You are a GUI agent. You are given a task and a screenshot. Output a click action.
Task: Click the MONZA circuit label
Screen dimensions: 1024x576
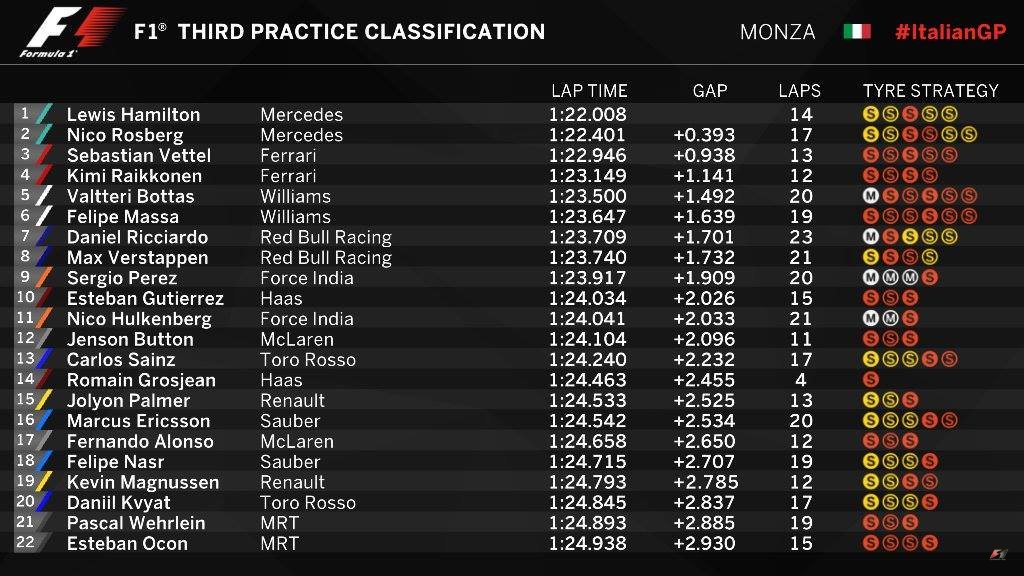[777, 32]
